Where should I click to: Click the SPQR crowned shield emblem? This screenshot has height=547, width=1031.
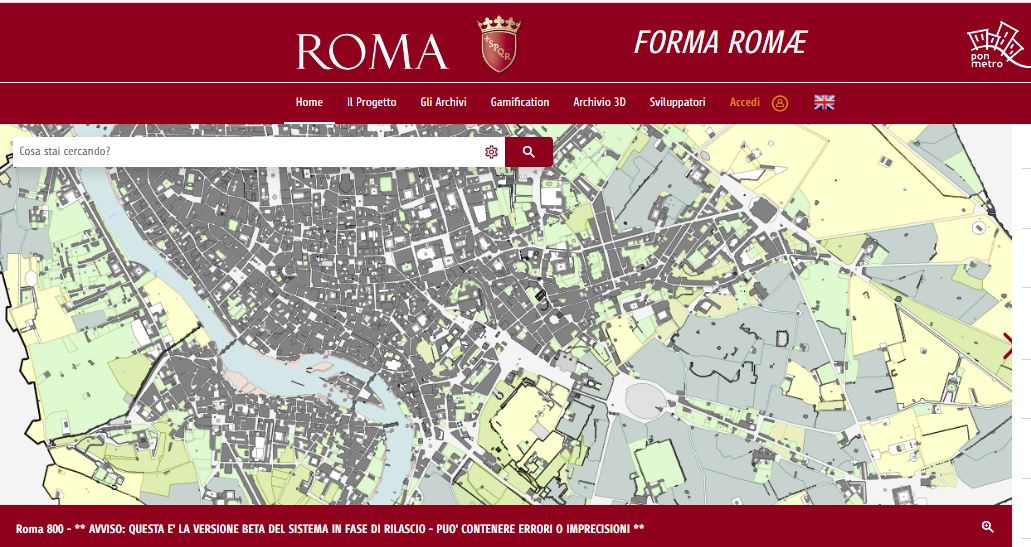(x=498, y=43)
